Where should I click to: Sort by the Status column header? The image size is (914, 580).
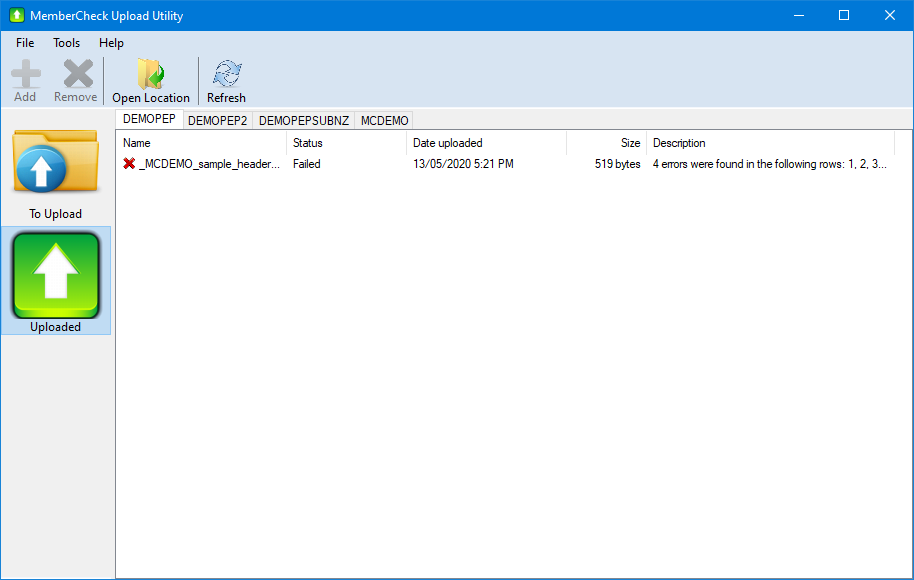click(346, 143)
